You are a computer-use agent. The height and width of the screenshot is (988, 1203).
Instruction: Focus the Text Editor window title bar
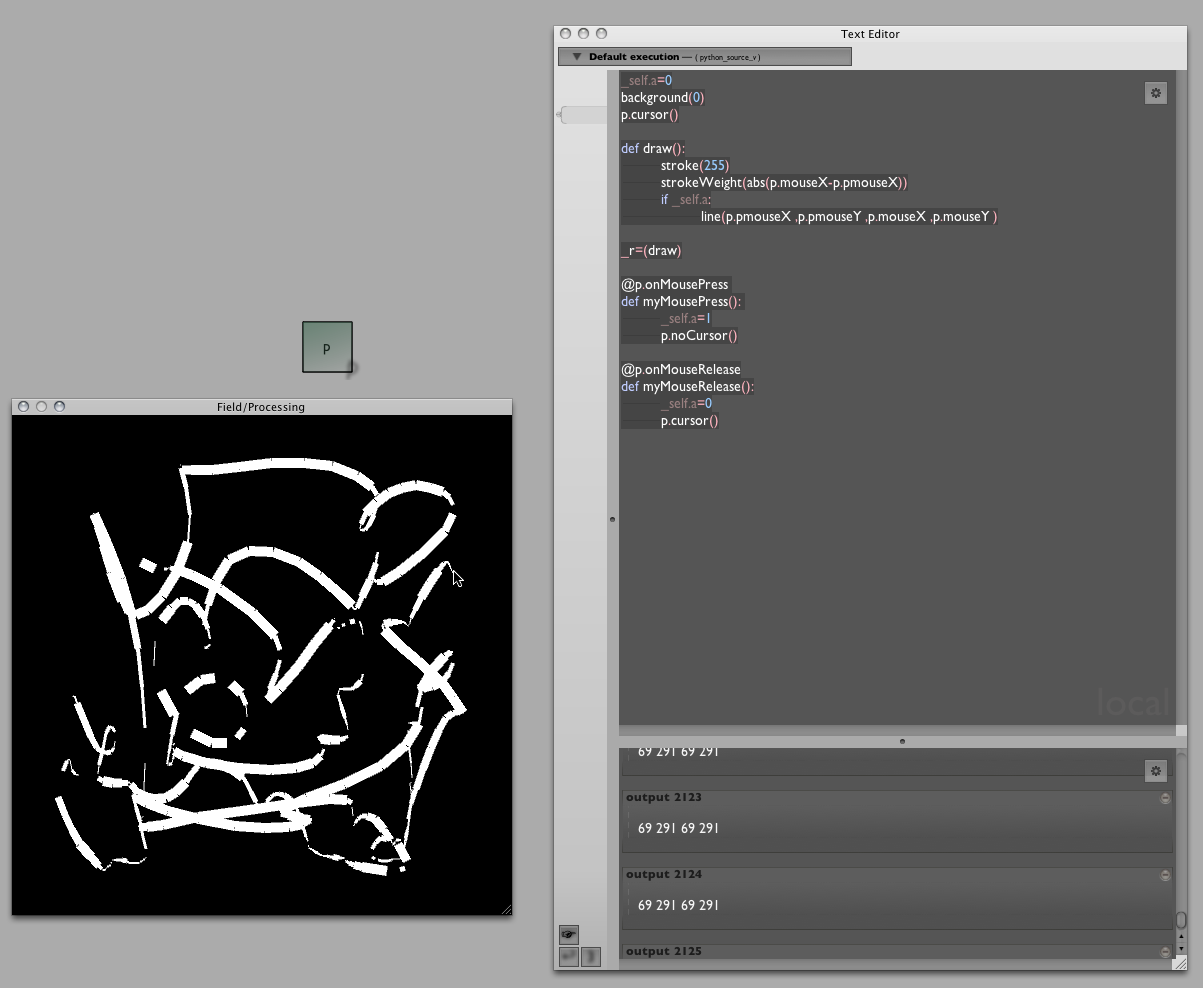[x=870, y=34]
